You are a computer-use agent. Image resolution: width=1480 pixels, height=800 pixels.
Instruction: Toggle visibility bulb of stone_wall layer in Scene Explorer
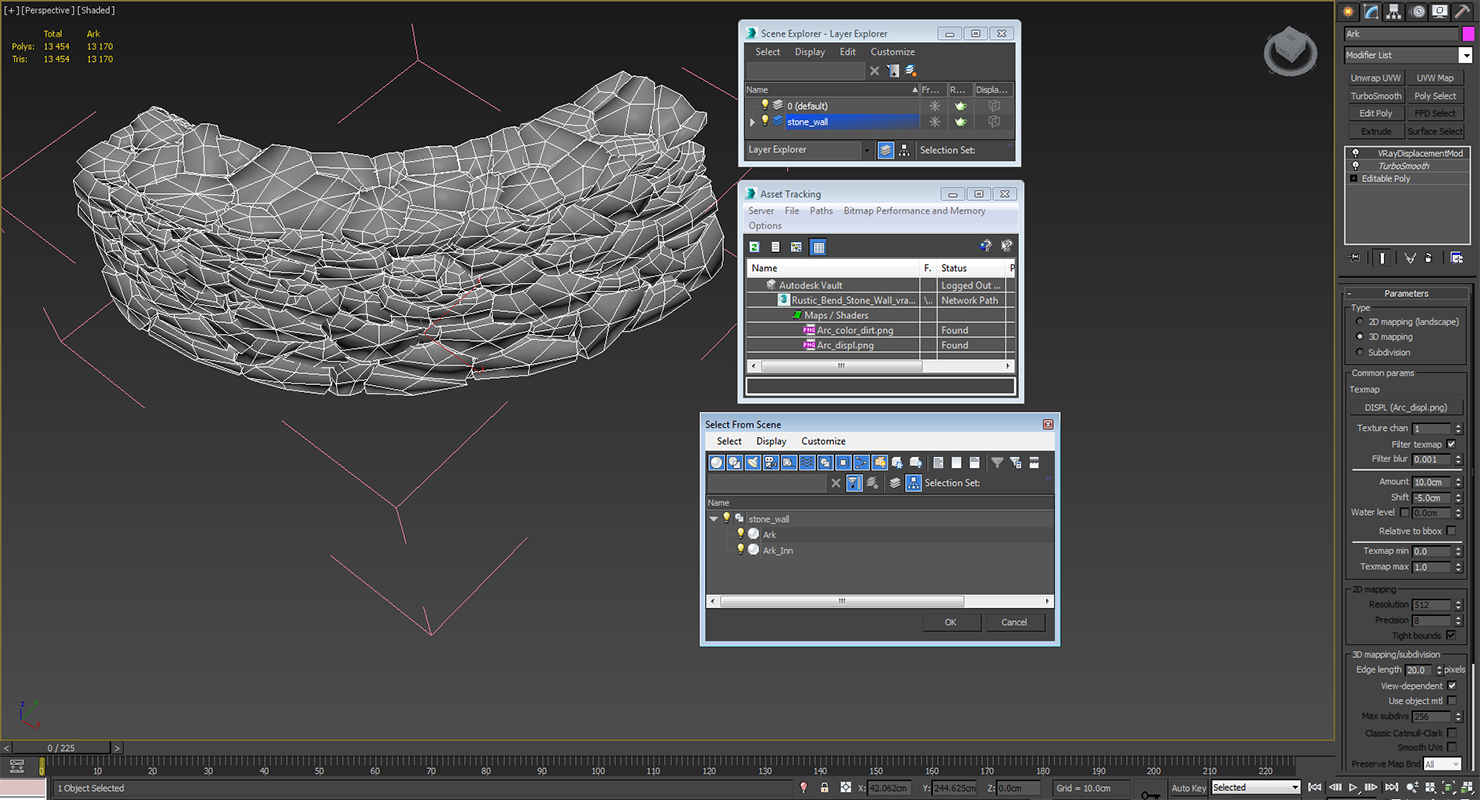[x=765, y=121]
